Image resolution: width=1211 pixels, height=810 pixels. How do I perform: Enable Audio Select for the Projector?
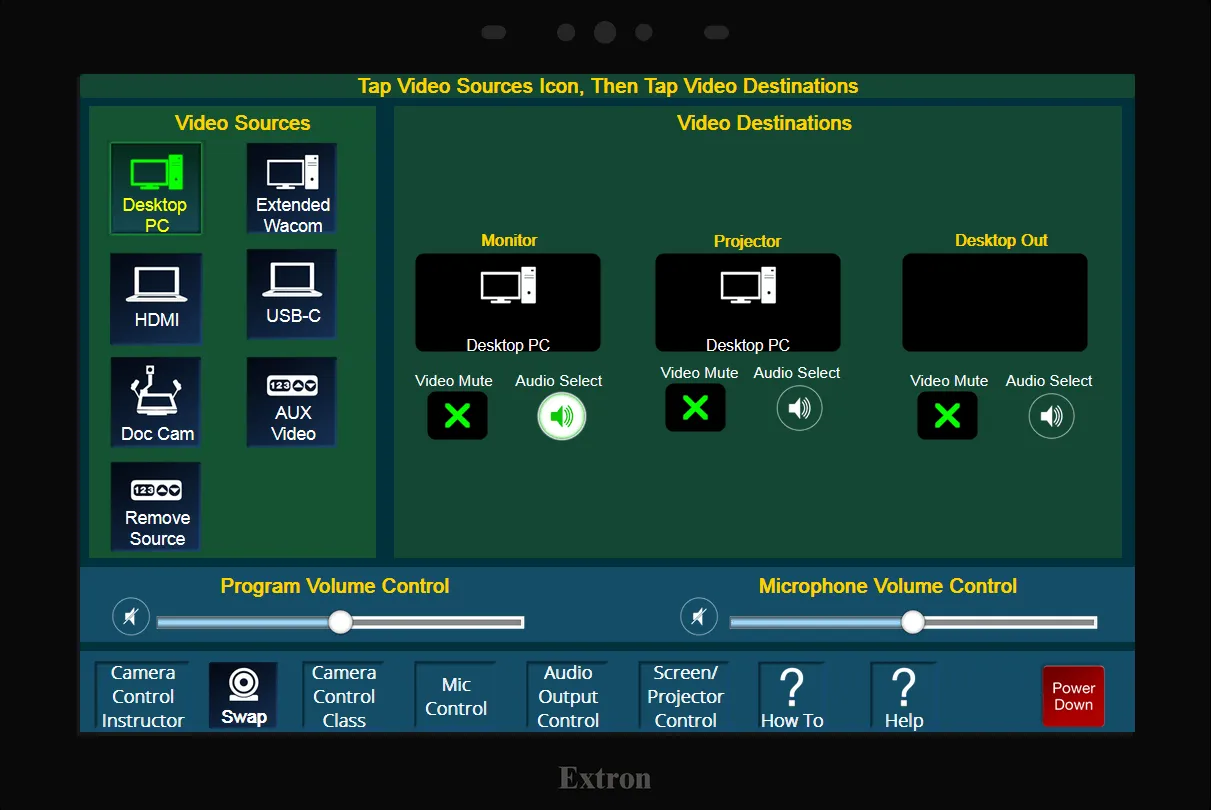click(x=799, y=408)
